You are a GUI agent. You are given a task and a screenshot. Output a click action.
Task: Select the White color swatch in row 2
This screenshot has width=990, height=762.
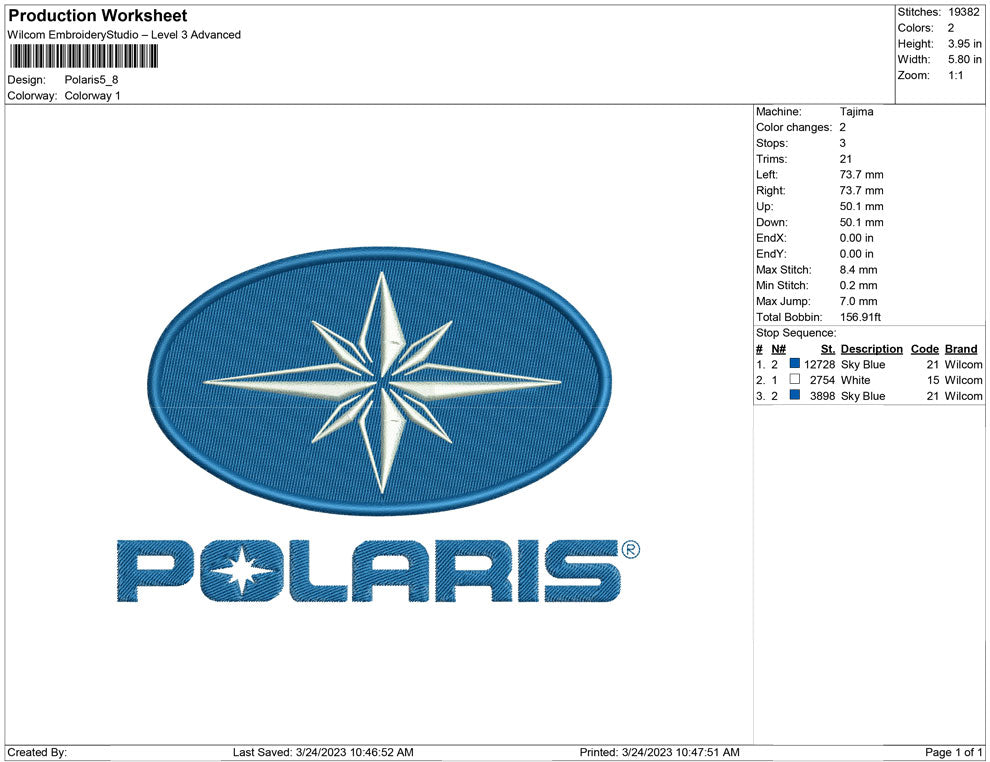(x=795, y=379)
